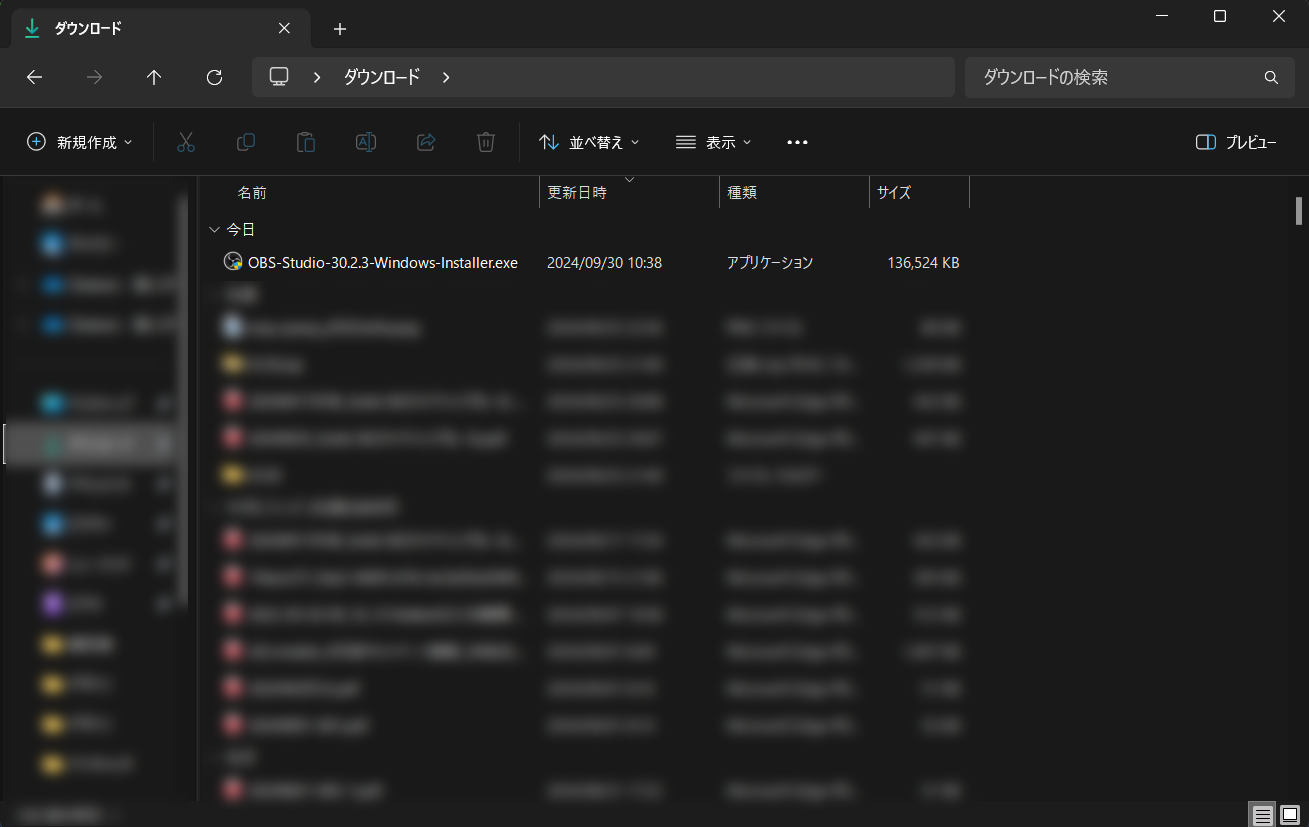Screen dimensions: 1309x827
Task: Refresh the ダウンロード folder view
Action: click(x=214, y=77)
